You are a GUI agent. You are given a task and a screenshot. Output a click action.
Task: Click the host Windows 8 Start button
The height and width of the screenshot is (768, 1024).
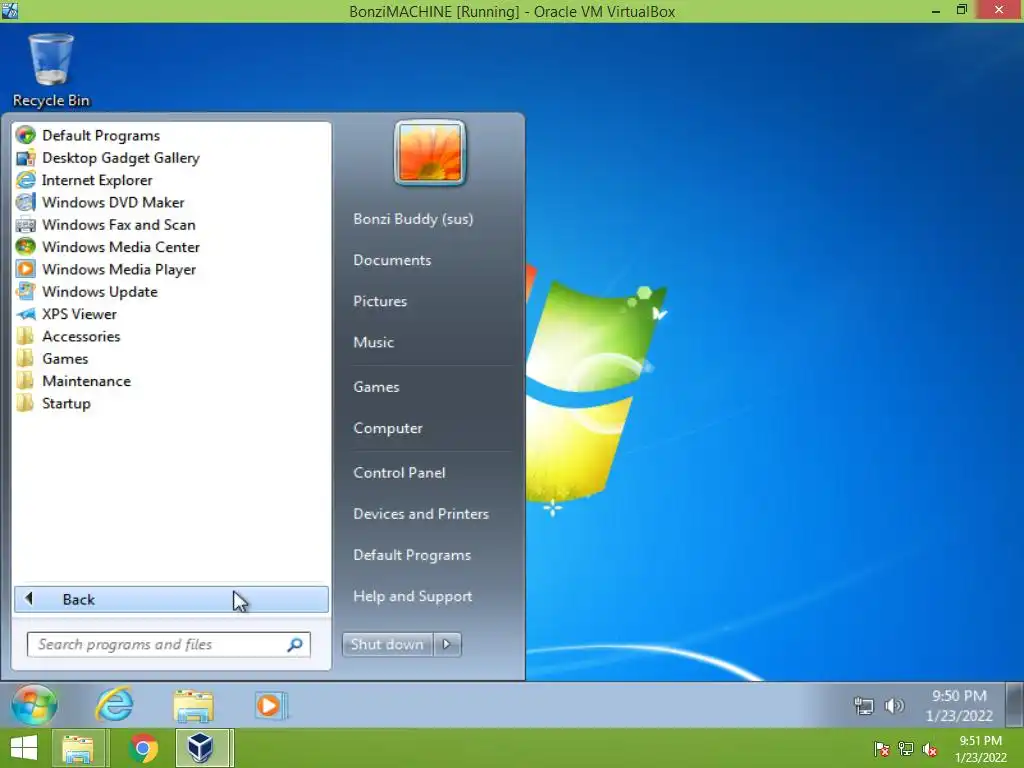(24, 748)
